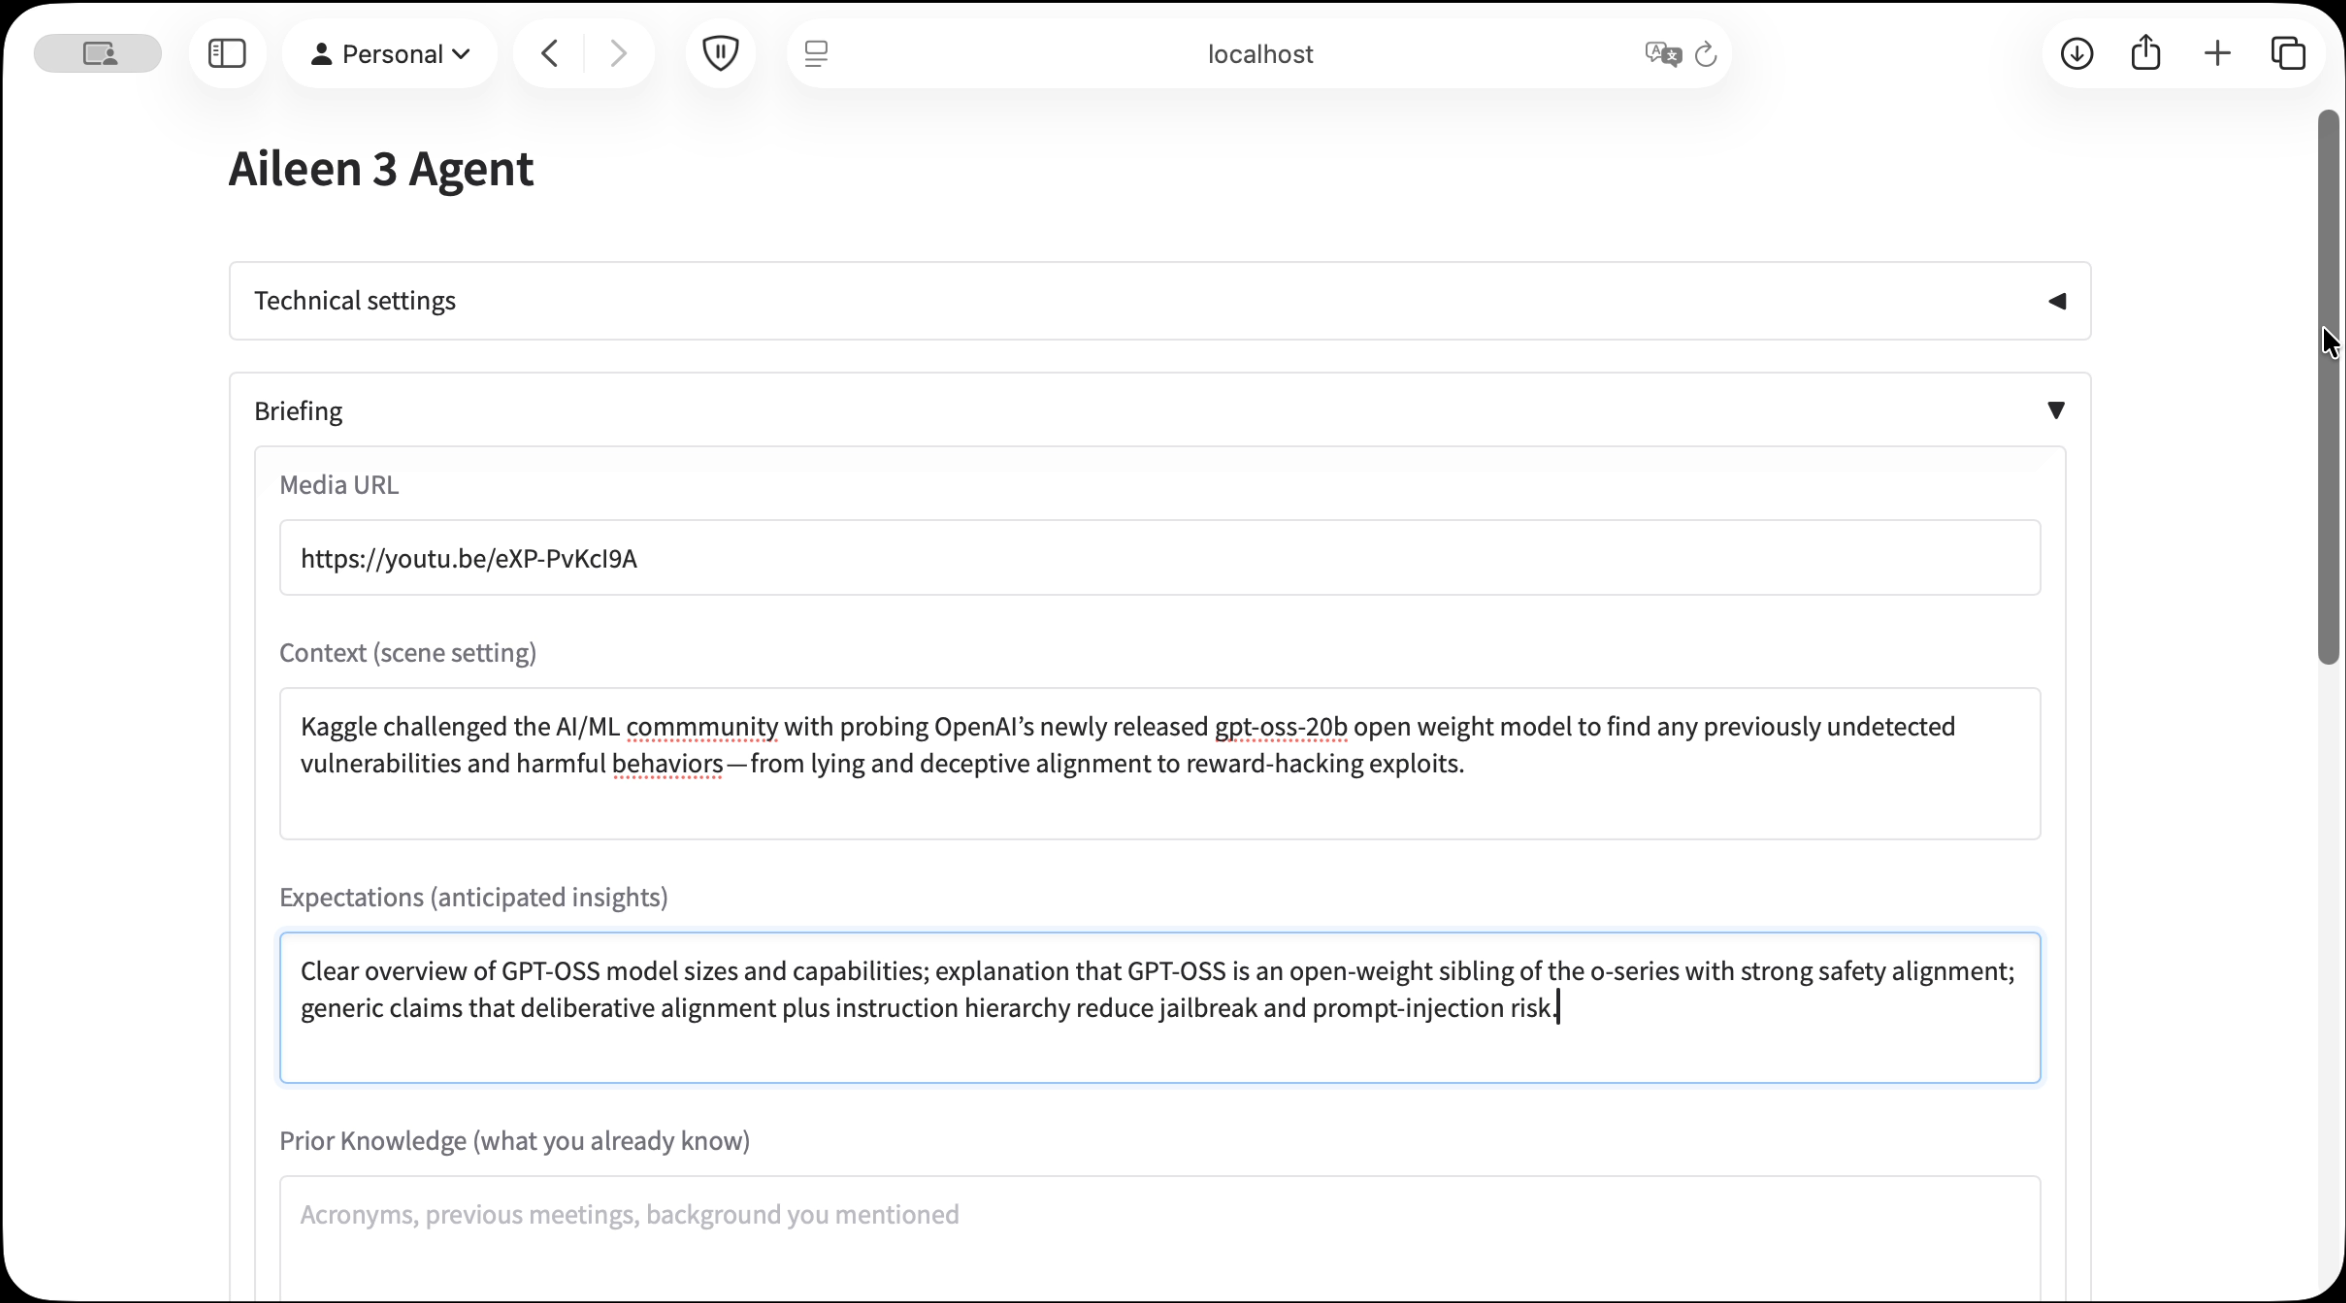Open the share sheet icon
The image size is (2346, 1303).
(2146, 53)
